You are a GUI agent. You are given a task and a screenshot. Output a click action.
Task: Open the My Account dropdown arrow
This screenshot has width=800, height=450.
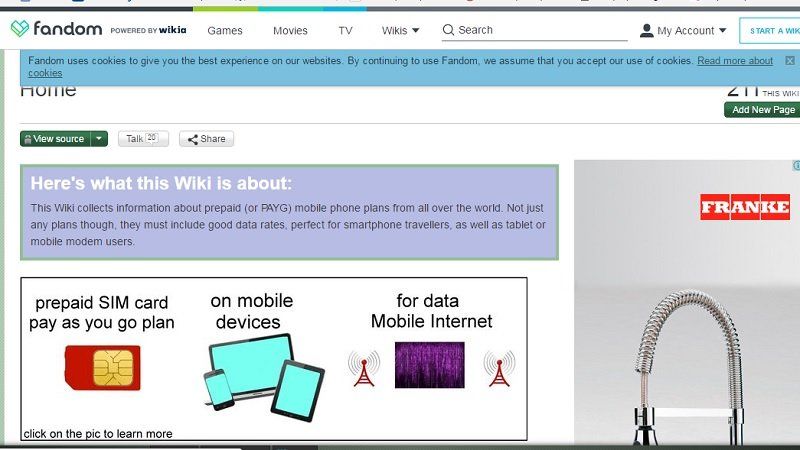[723, 30]
